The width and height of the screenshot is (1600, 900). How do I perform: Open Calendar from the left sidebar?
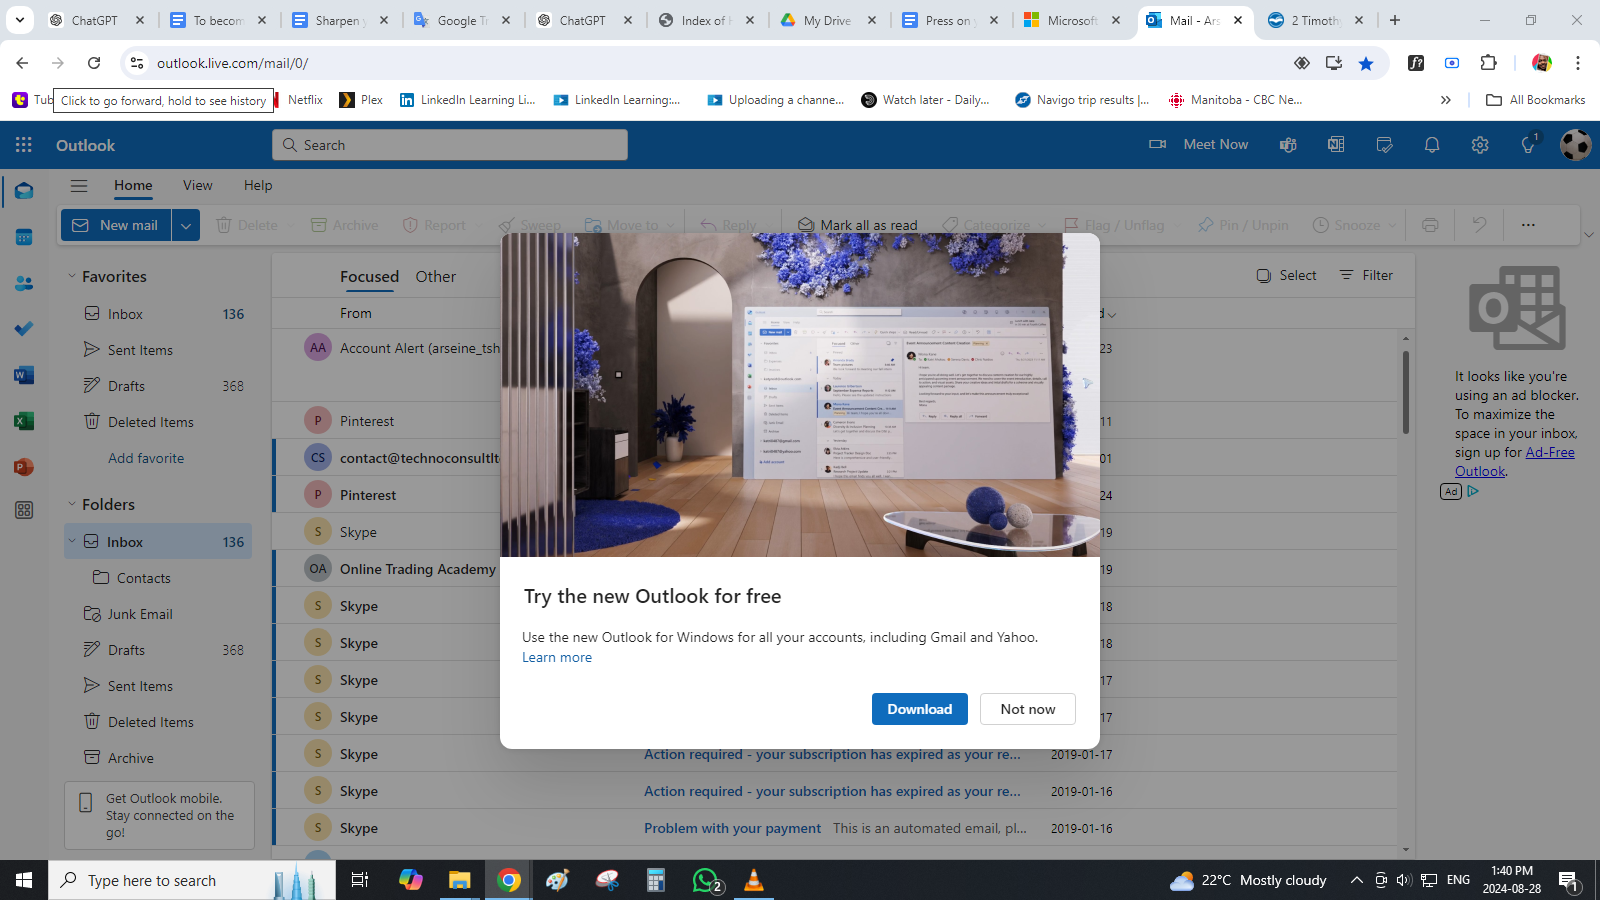click(x=24, y=237)
